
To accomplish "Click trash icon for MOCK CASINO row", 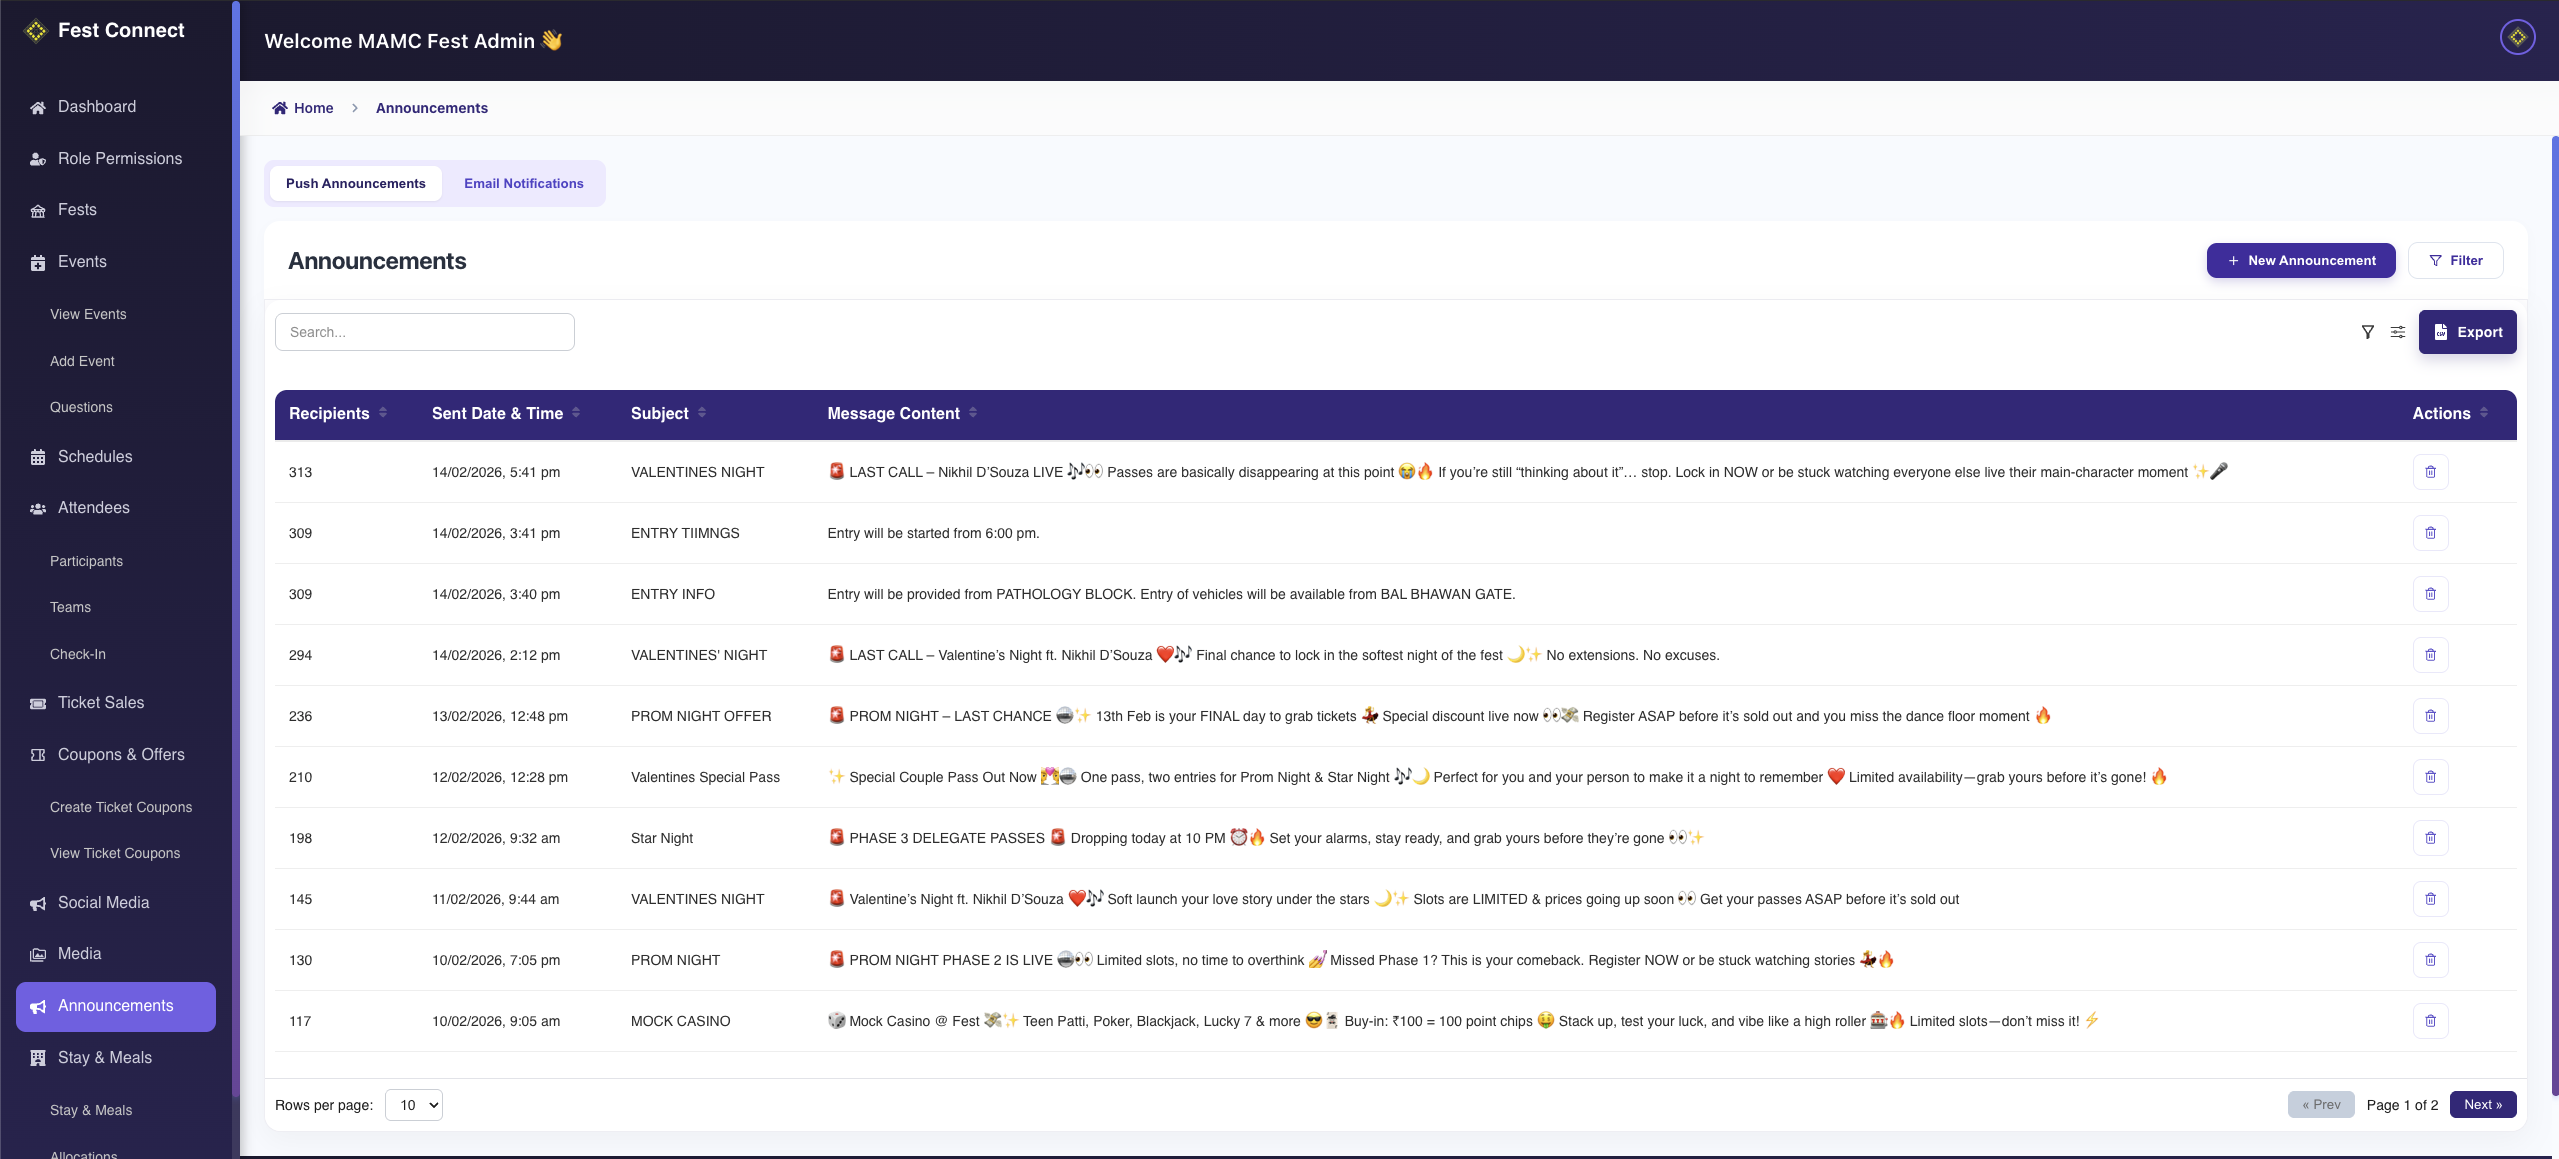I will pos(2429,1021).
